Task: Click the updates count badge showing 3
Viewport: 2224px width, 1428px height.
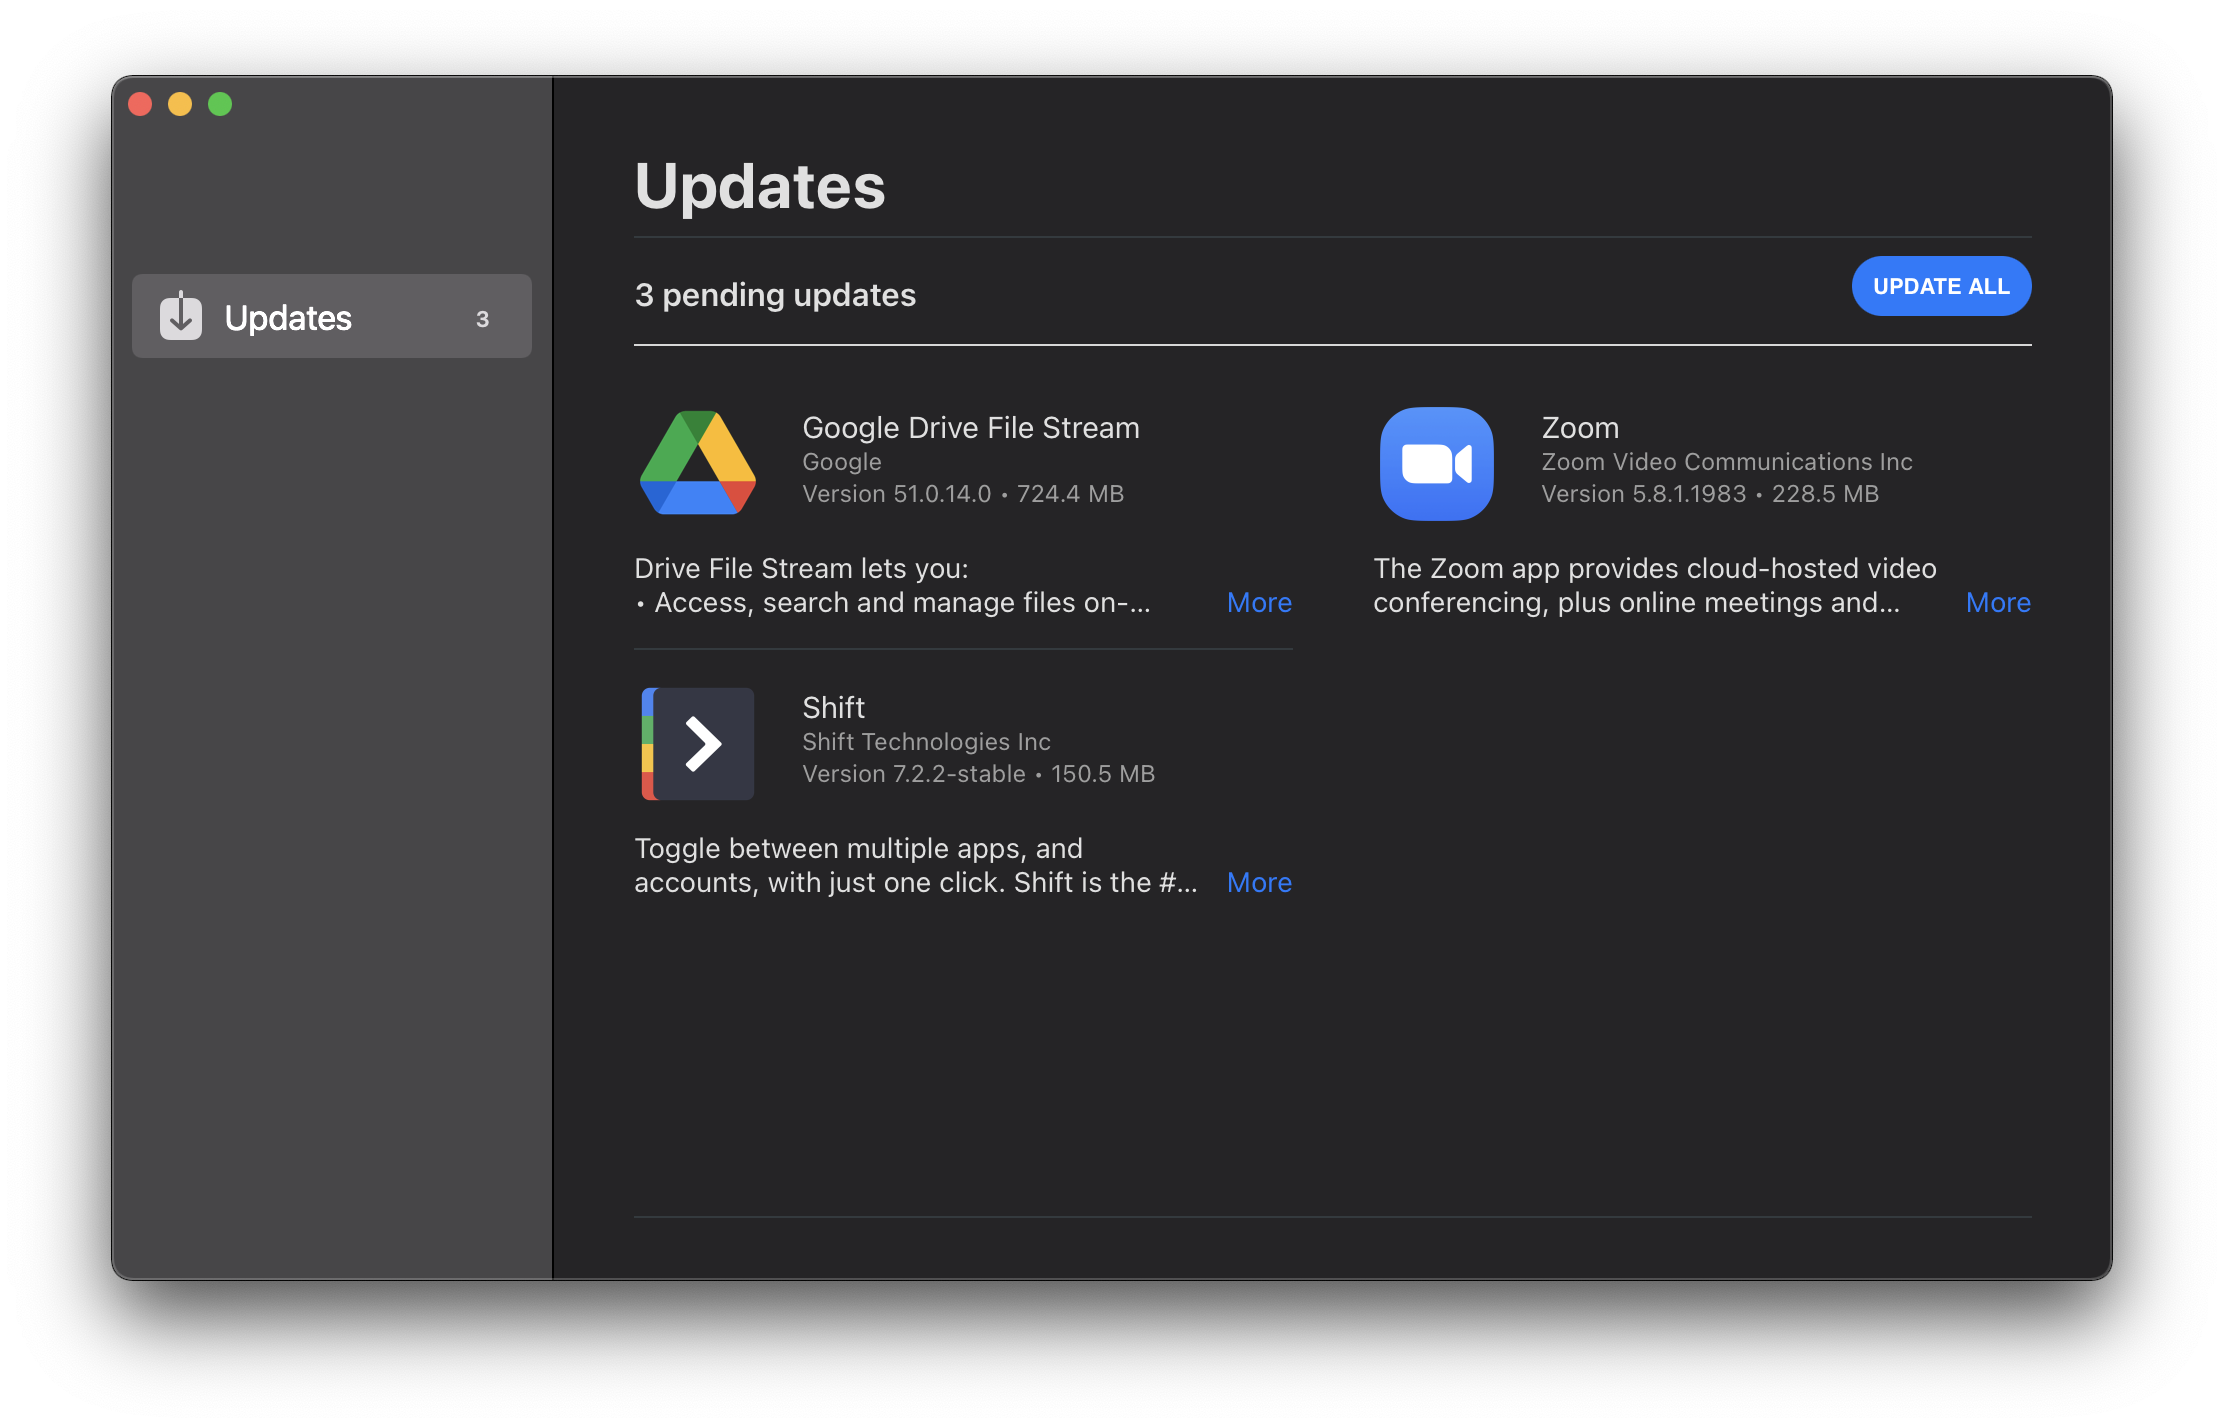Action: point(483,319)
